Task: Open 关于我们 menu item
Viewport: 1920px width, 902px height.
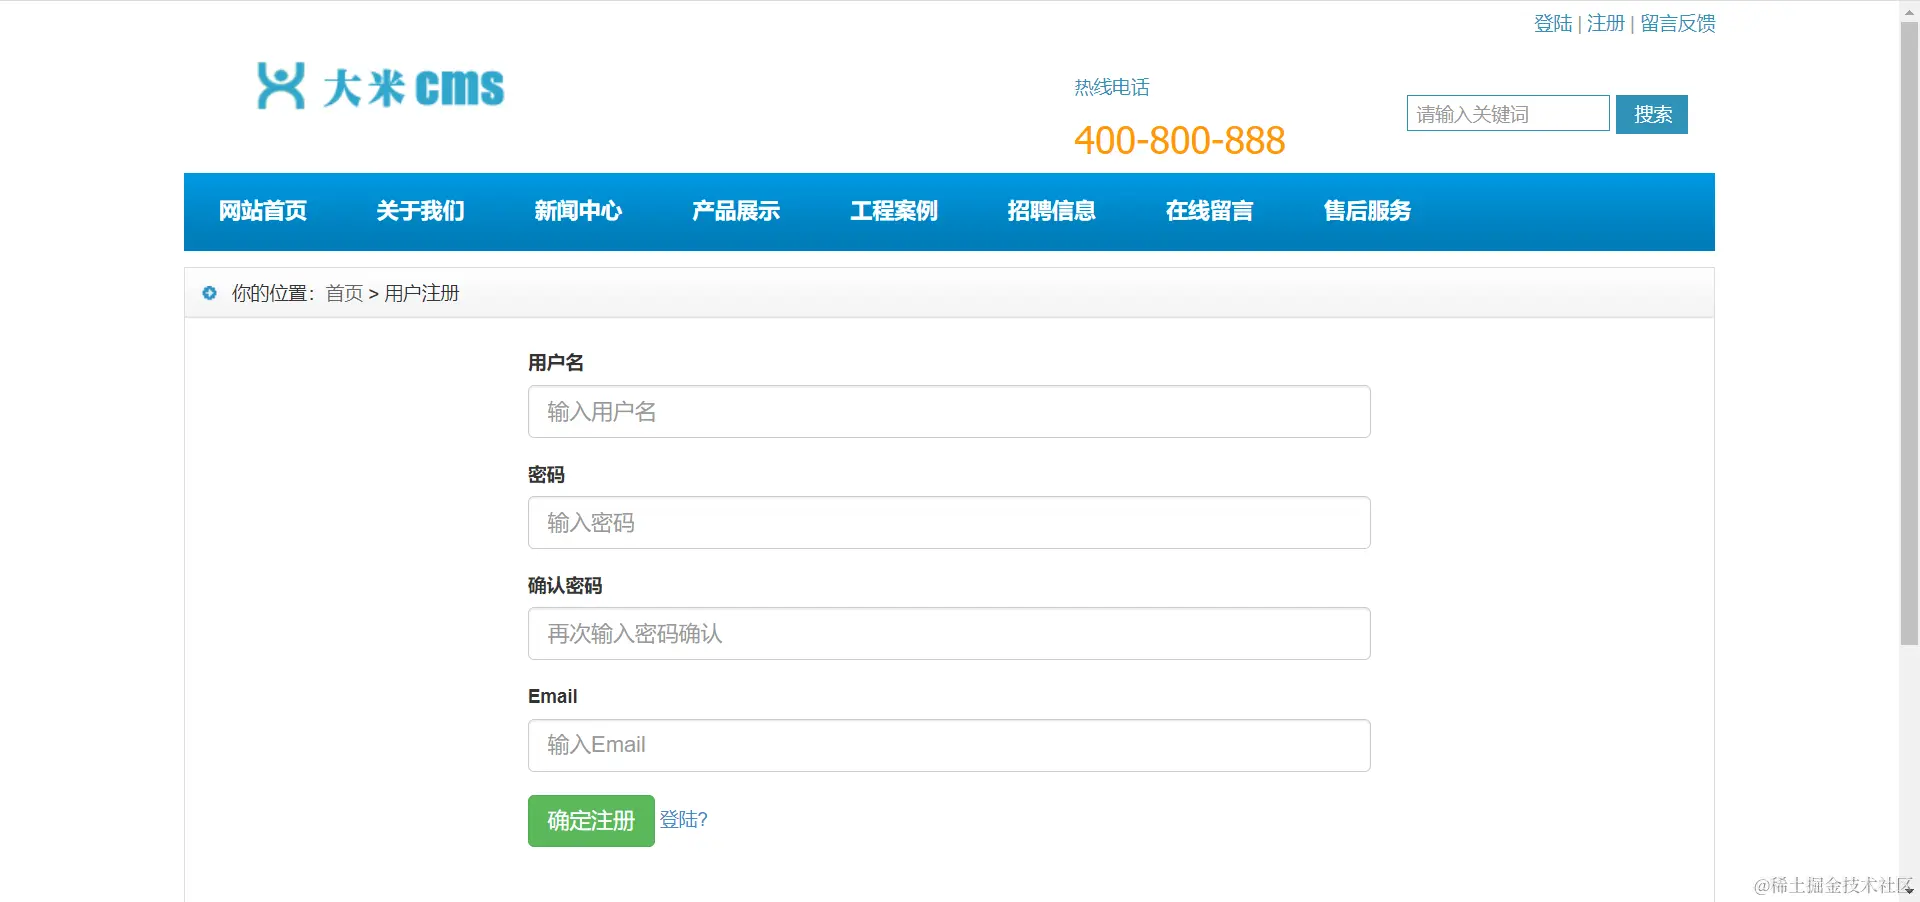Action: click(x=421, y=211)
